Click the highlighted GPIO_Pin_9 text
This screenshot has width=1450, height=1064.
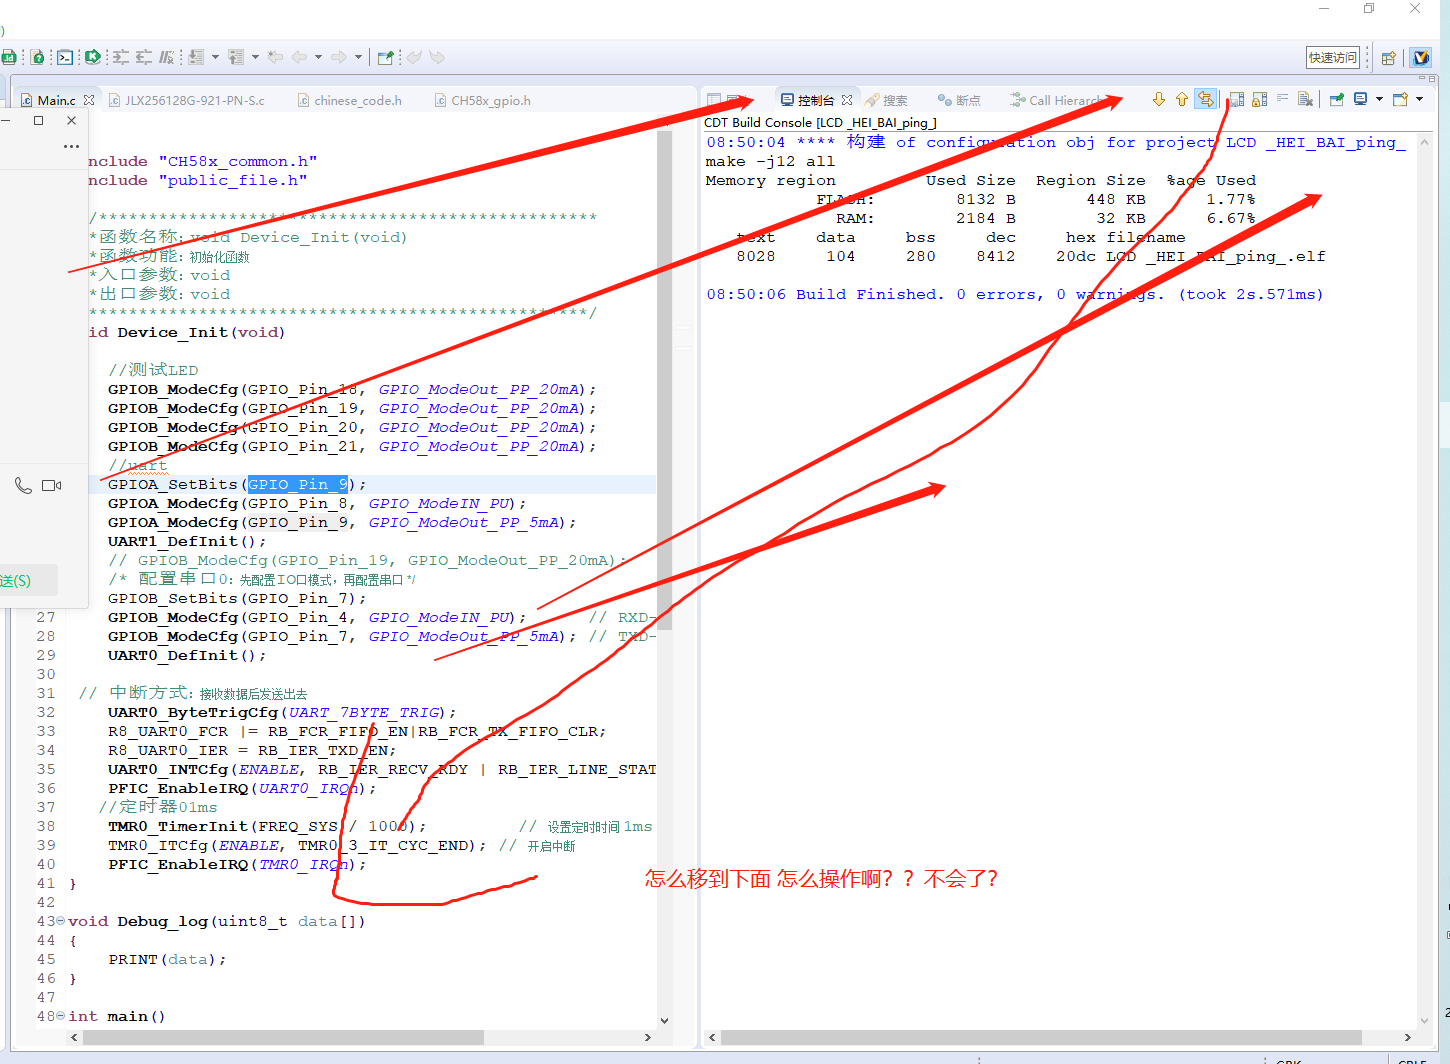(298, 484)
